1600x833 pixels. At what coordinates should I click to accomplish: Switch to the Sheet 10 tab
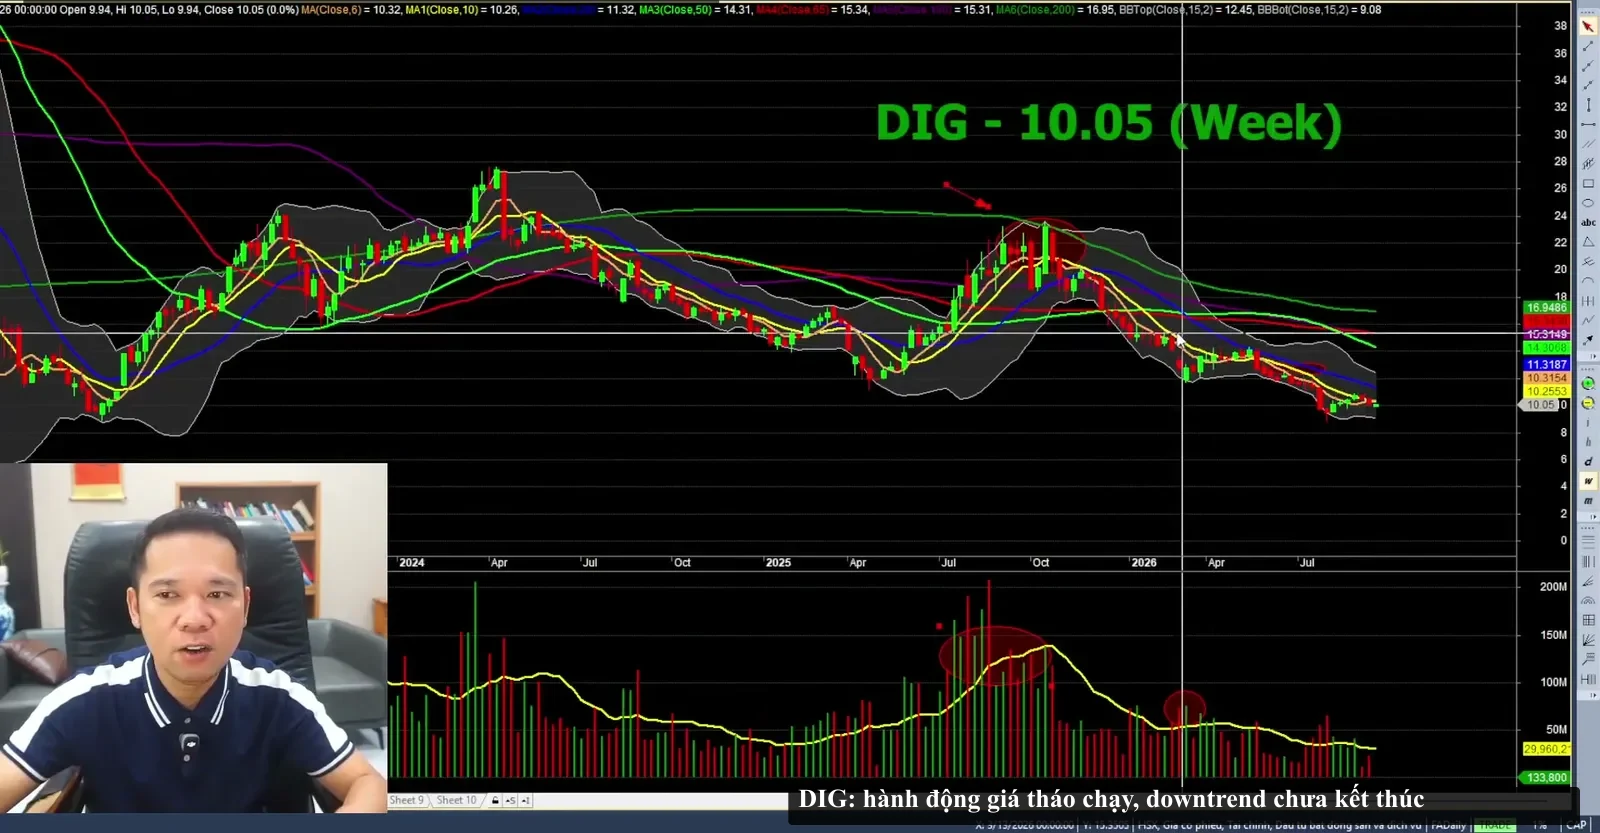click(x=456, y=800)
